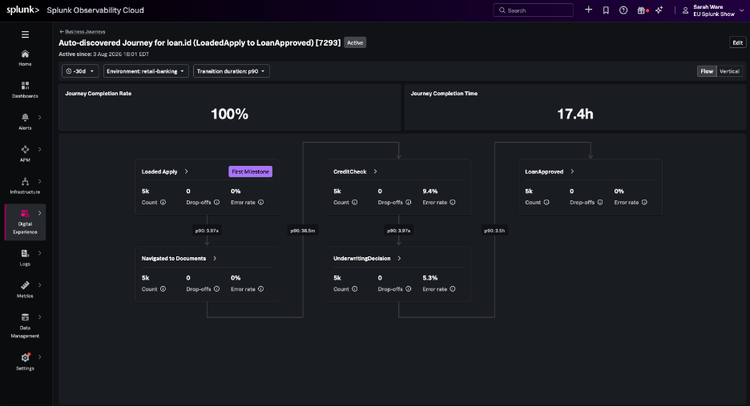Open the -30d time range dropdown
750x407 pixels.
click(x=80, y=71)
